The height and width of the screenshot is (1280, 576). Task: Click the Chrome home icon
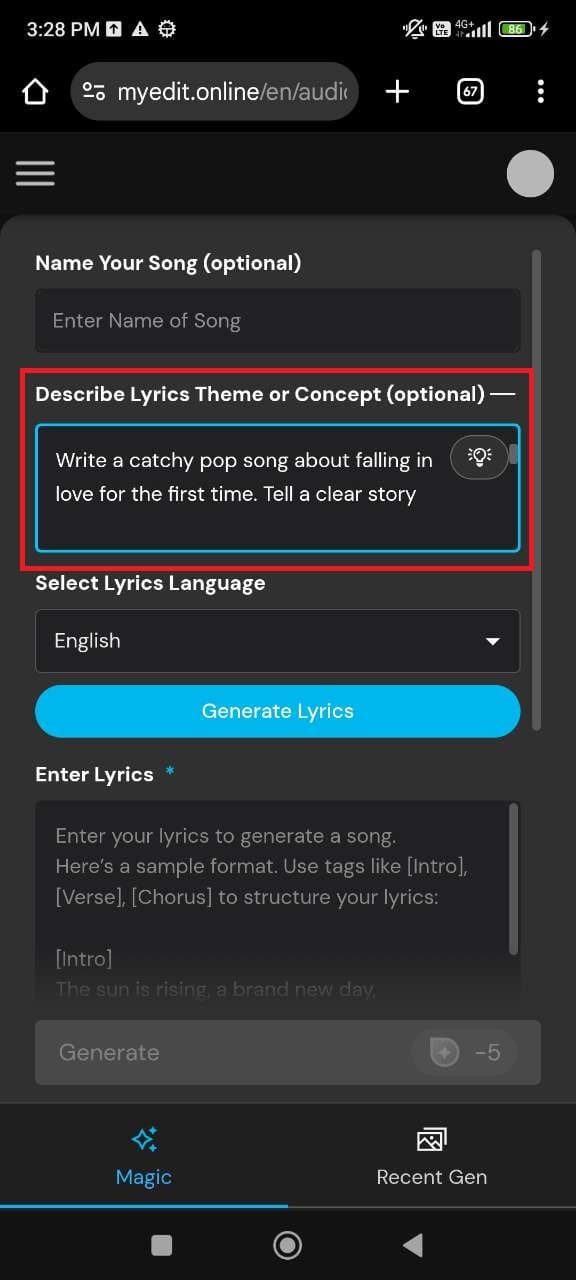pyautogui.click(x=34, y=91)
